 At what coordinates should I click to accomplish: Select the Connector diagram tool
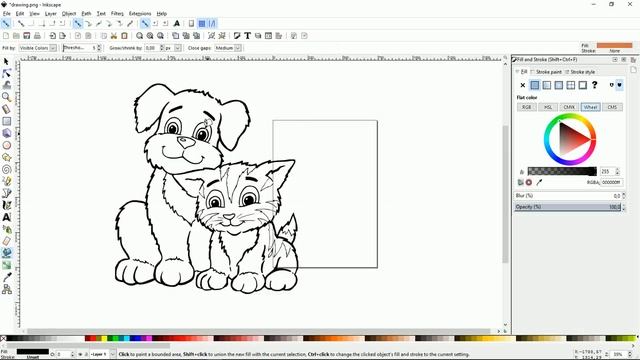pyautogui.click(x=6, y=289)
